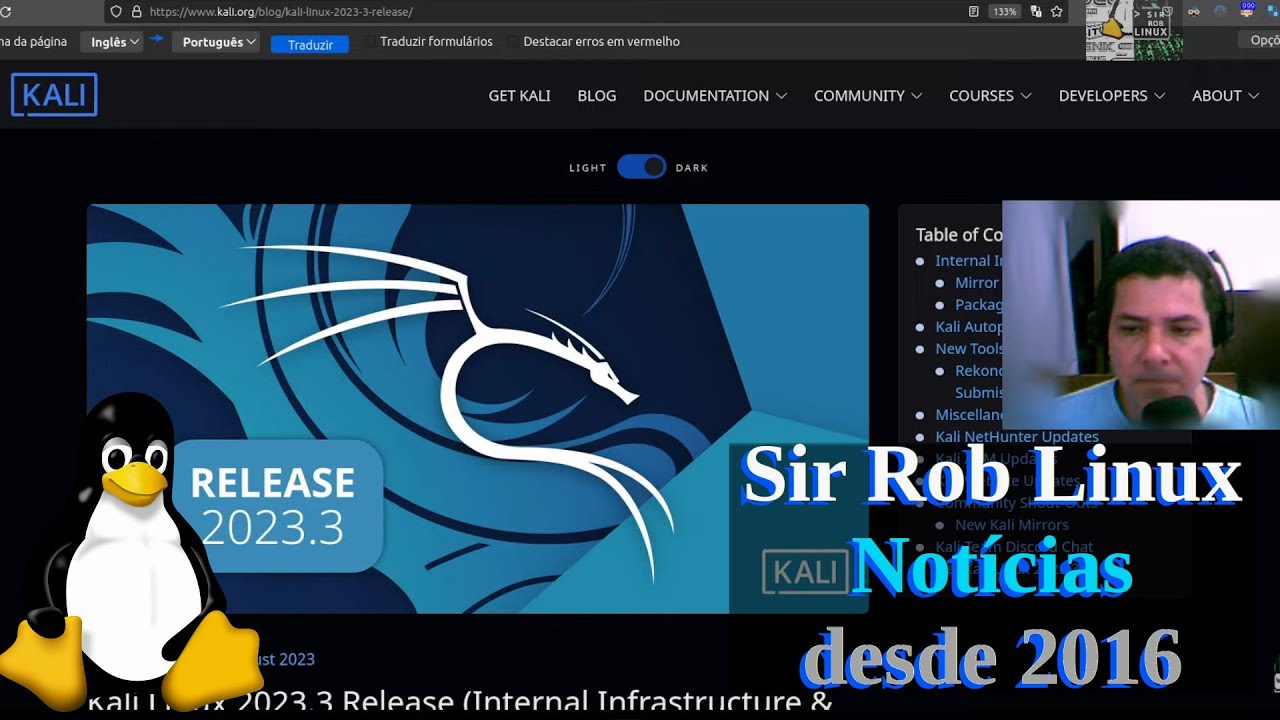Viewport: 1280px width, 720px height.
Task: Expand the Documentation menu
Action: (x=715, y=96)
